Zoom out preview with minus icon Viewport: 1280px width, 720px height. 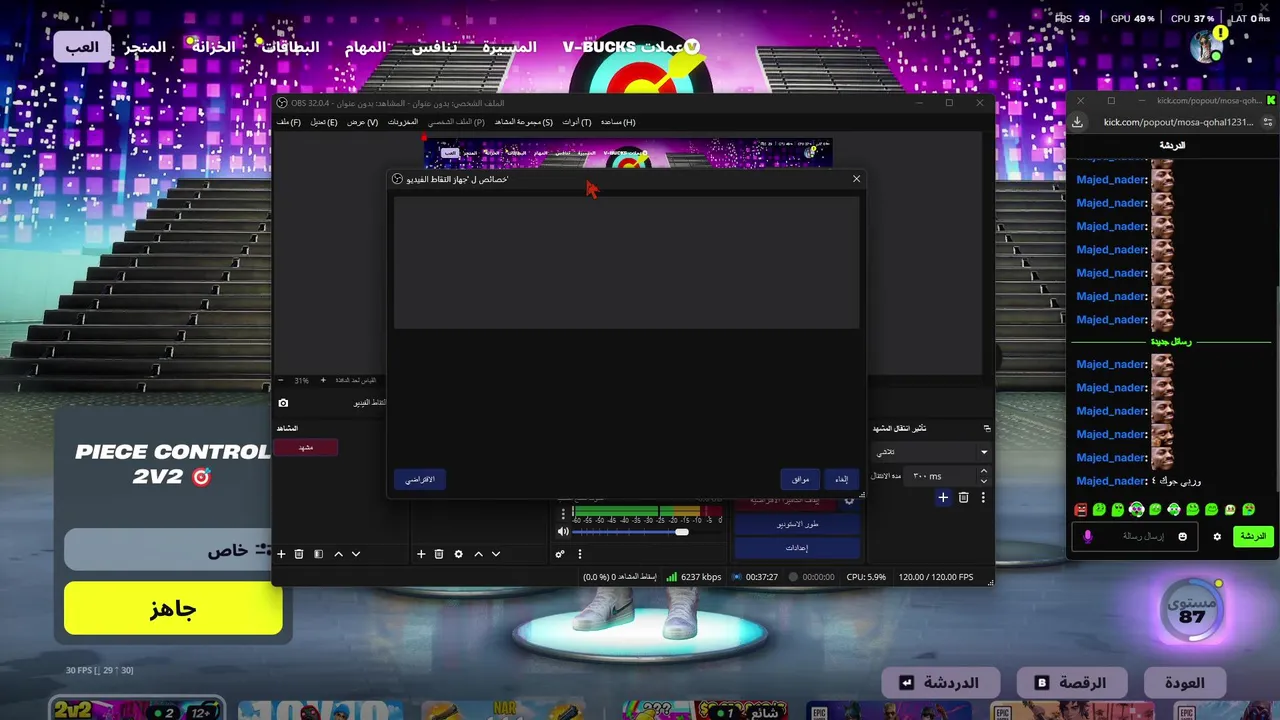click(x=280, y=381)
